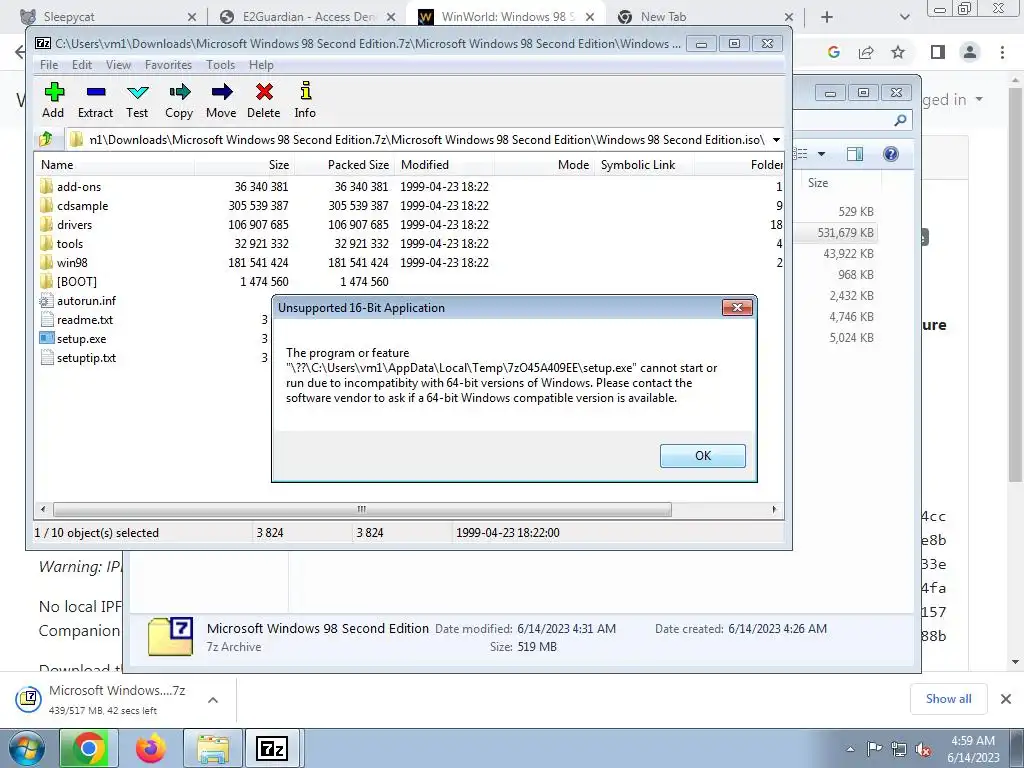This screenshot has width=1024, height=768.
Task: Toggle the Explorer preview pane icon
Action: click(854, 154)
